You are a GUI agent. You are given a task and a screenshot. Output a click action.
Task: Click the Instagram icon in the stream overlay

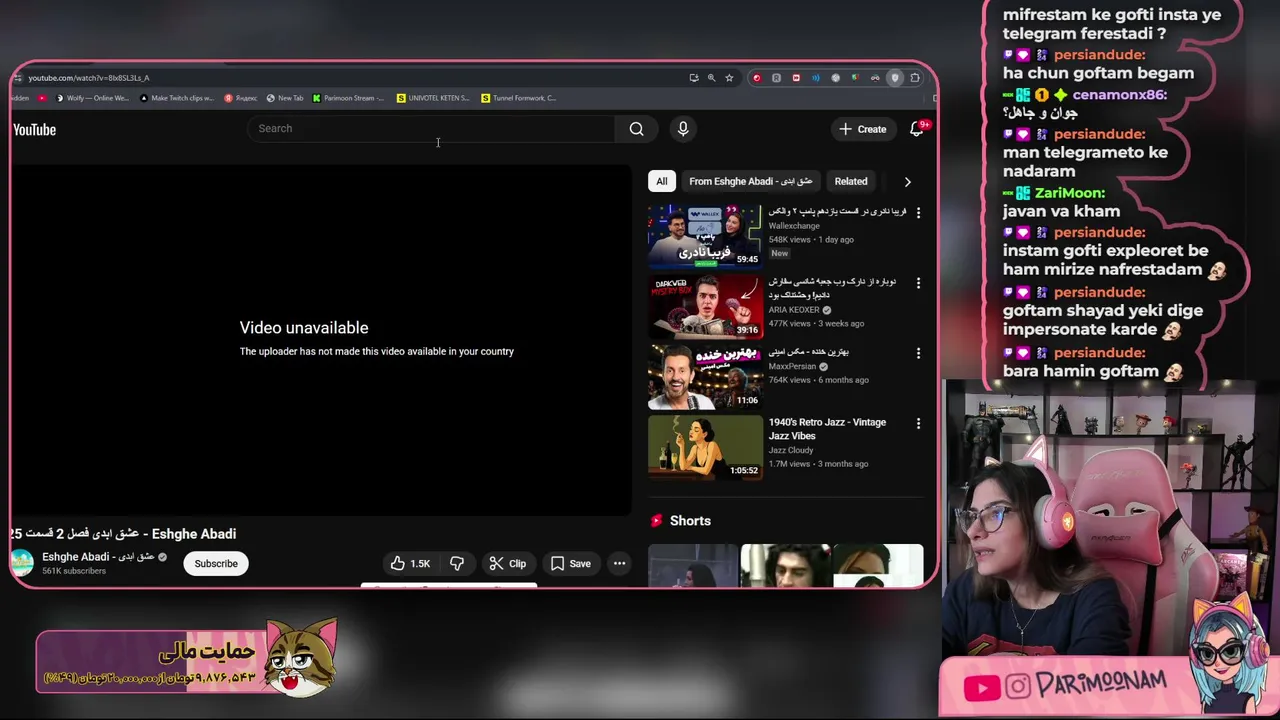click(1018, 687)
